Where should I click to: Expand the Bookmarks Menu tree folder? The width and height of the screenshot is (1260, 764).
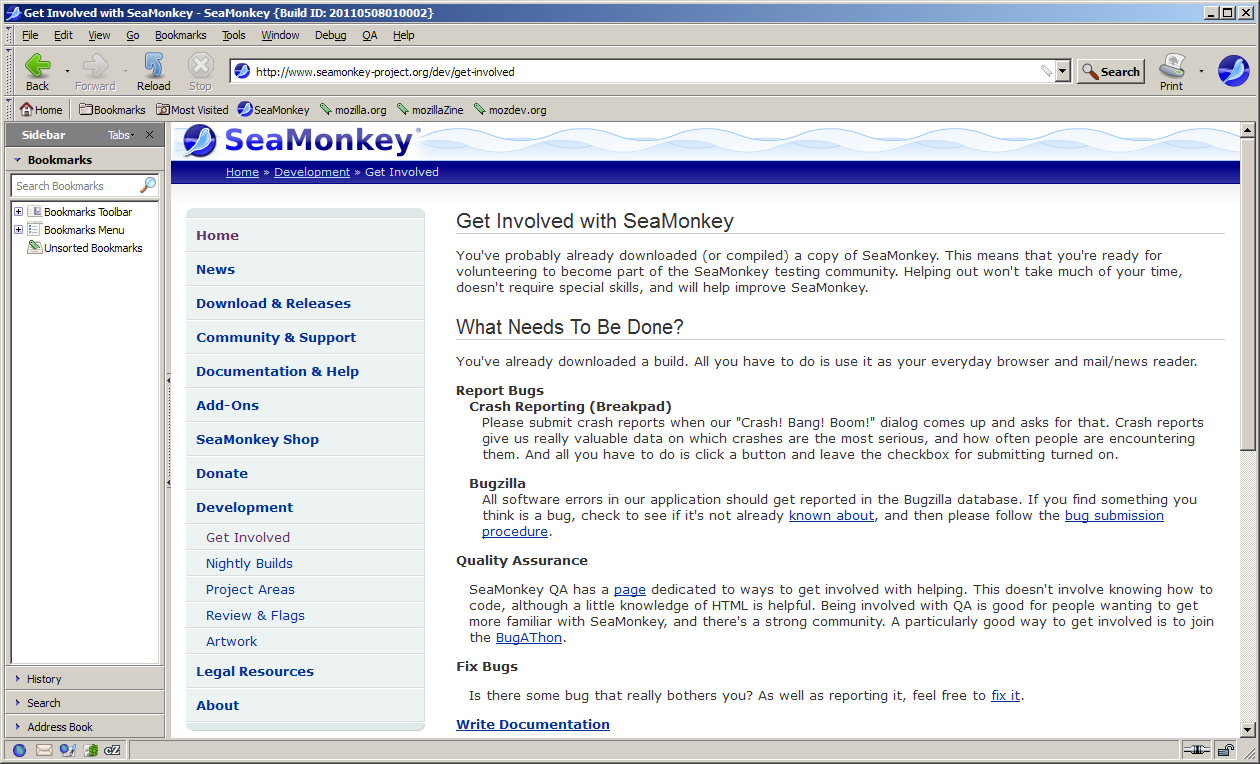18,230
